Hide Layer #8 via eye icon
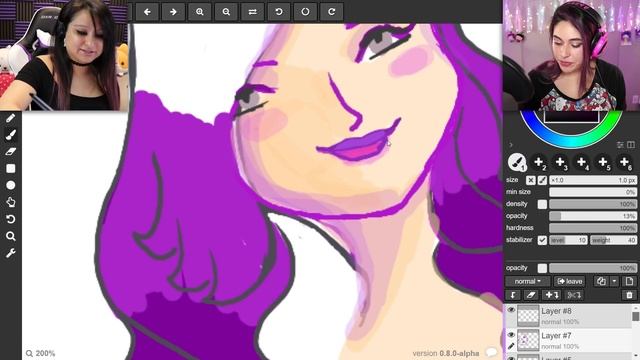 (x=511, y=310)
